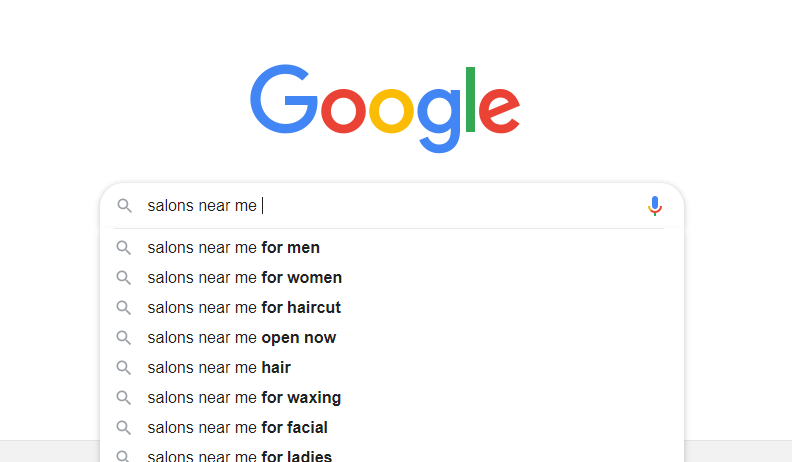Pick "salons near me for facial" suggestion
Screen dimensions: 792x462
click(237, 428)
